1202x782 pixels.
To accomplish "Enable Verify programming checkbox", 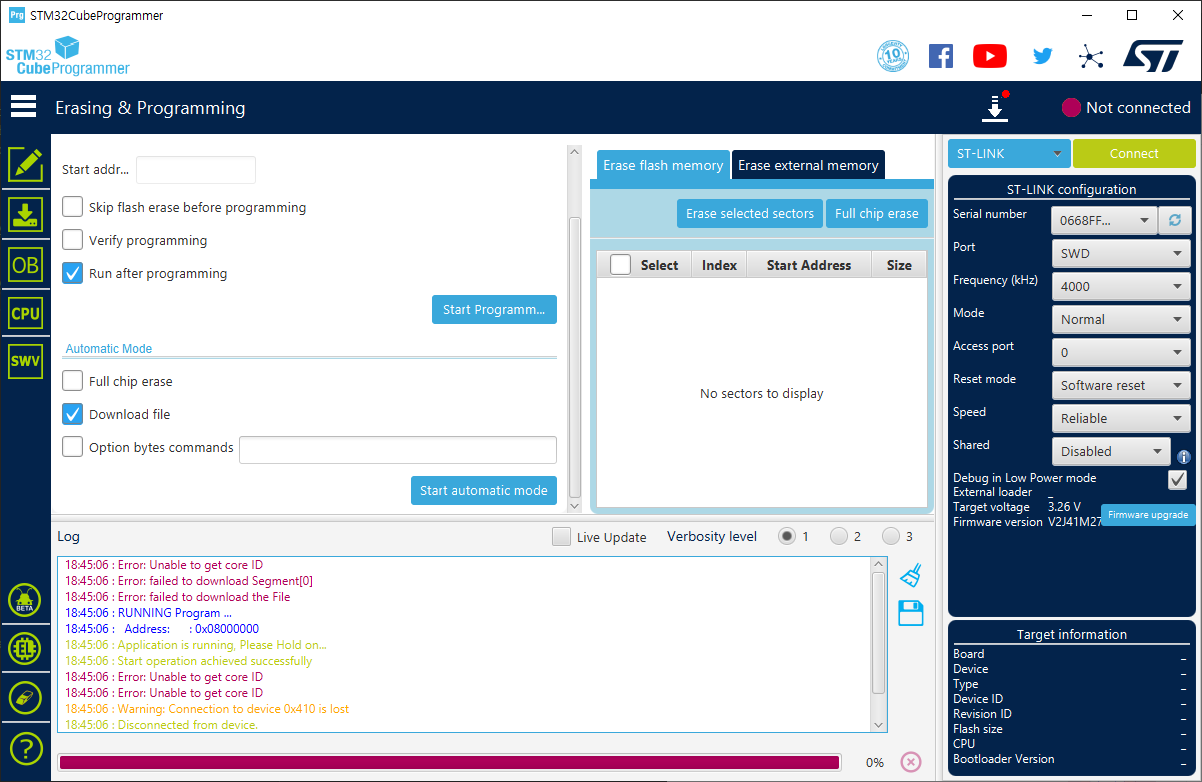I will (x=72, y=240).
